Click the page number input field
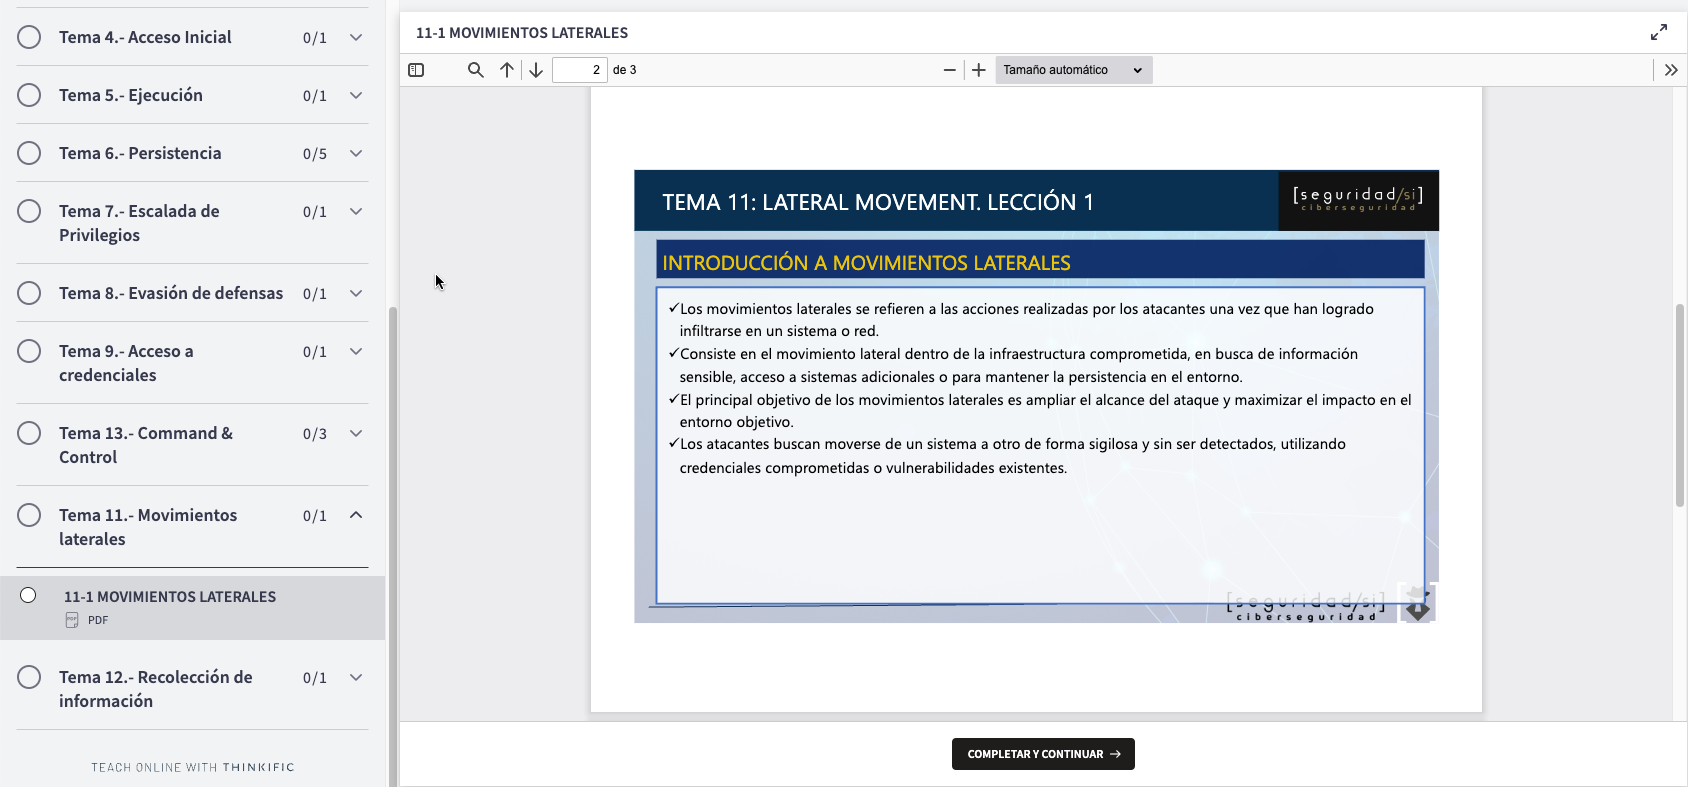 (x=580, y=70)
